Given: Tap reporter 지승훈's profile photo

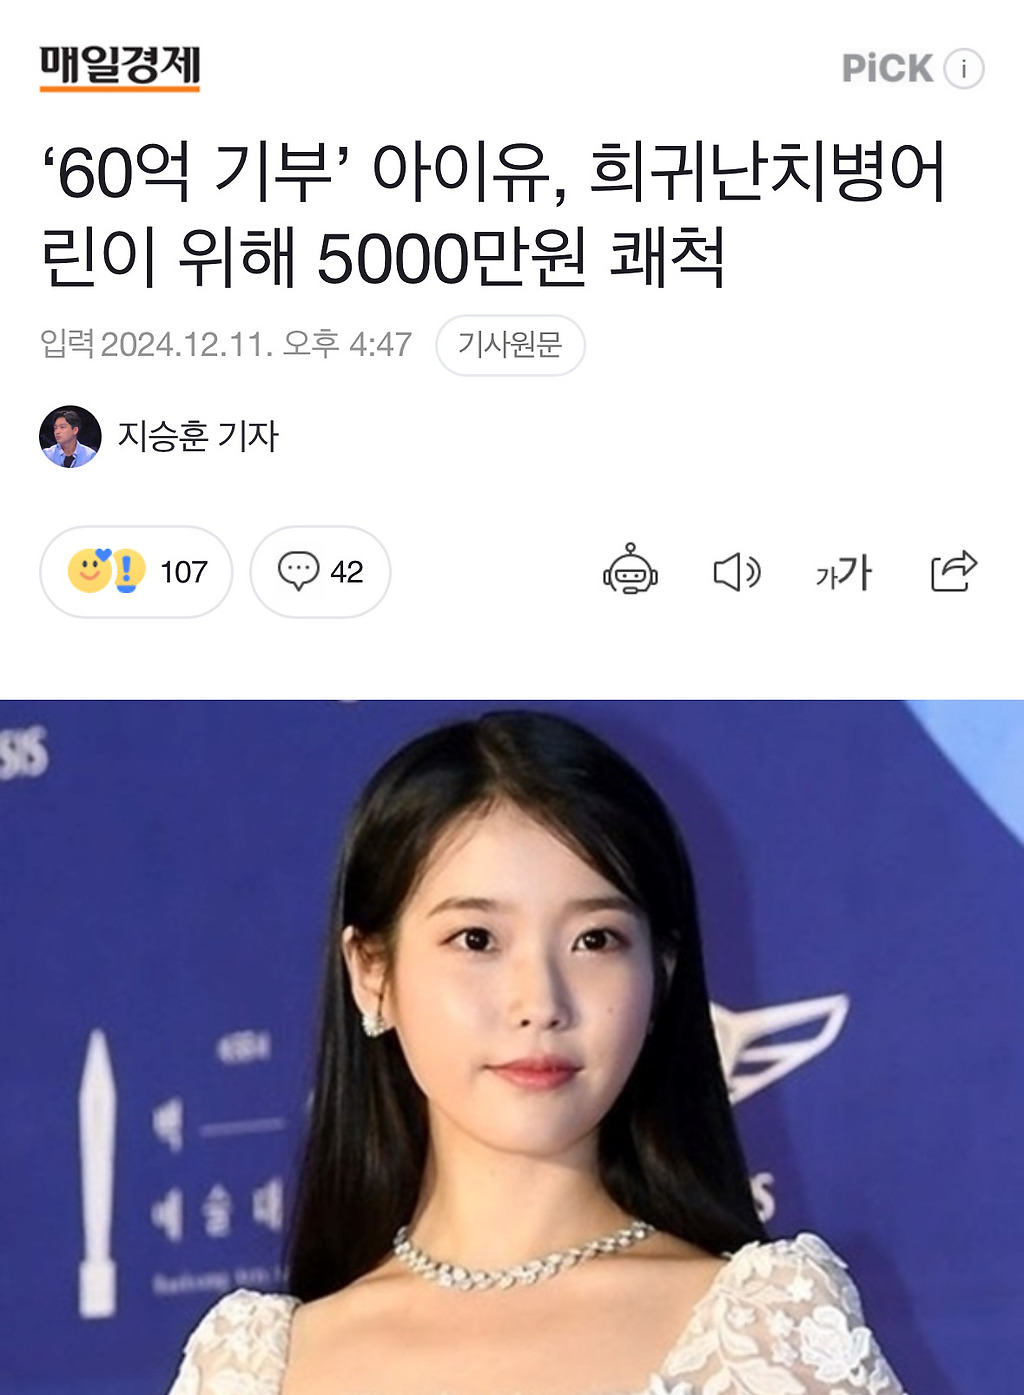Looking at the screenshot, I should [70, 437].
